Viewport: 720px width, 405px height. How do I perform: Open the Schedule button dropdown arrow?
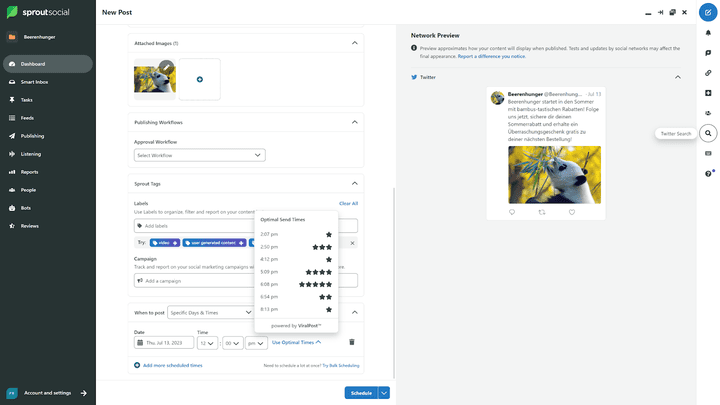(x=384, y=393)
